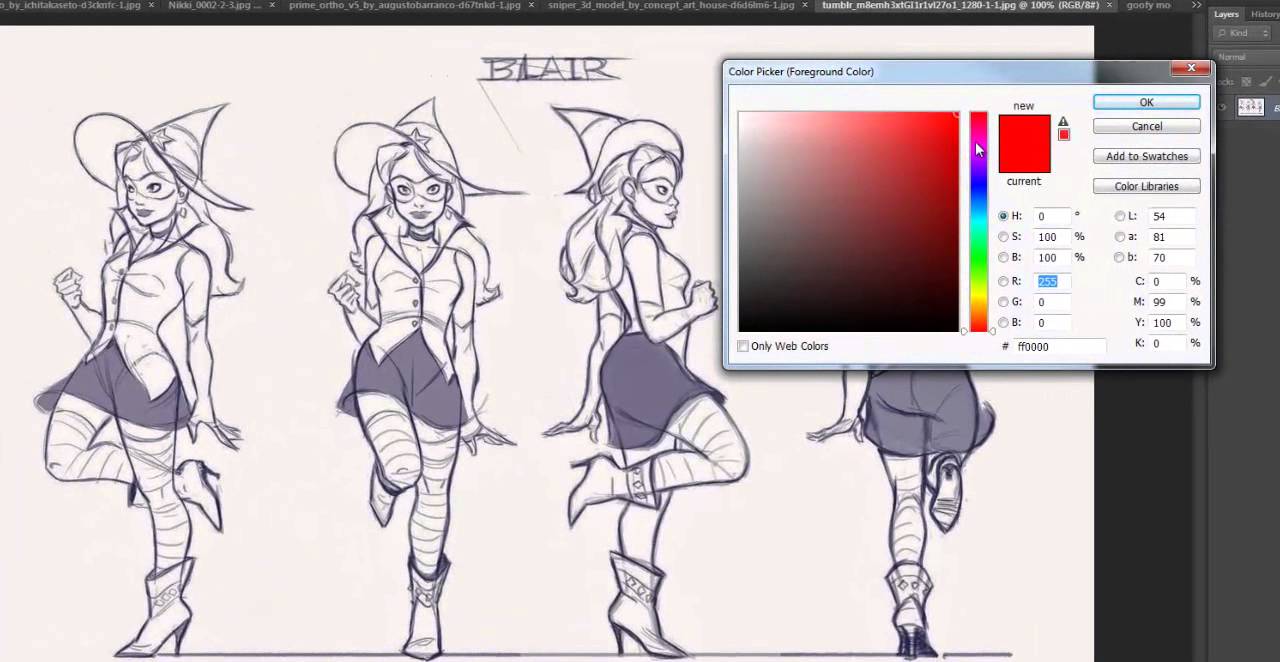The image size is (1280, 662).
Task: Select the S saturation radio button
Action: (1003, 237)
